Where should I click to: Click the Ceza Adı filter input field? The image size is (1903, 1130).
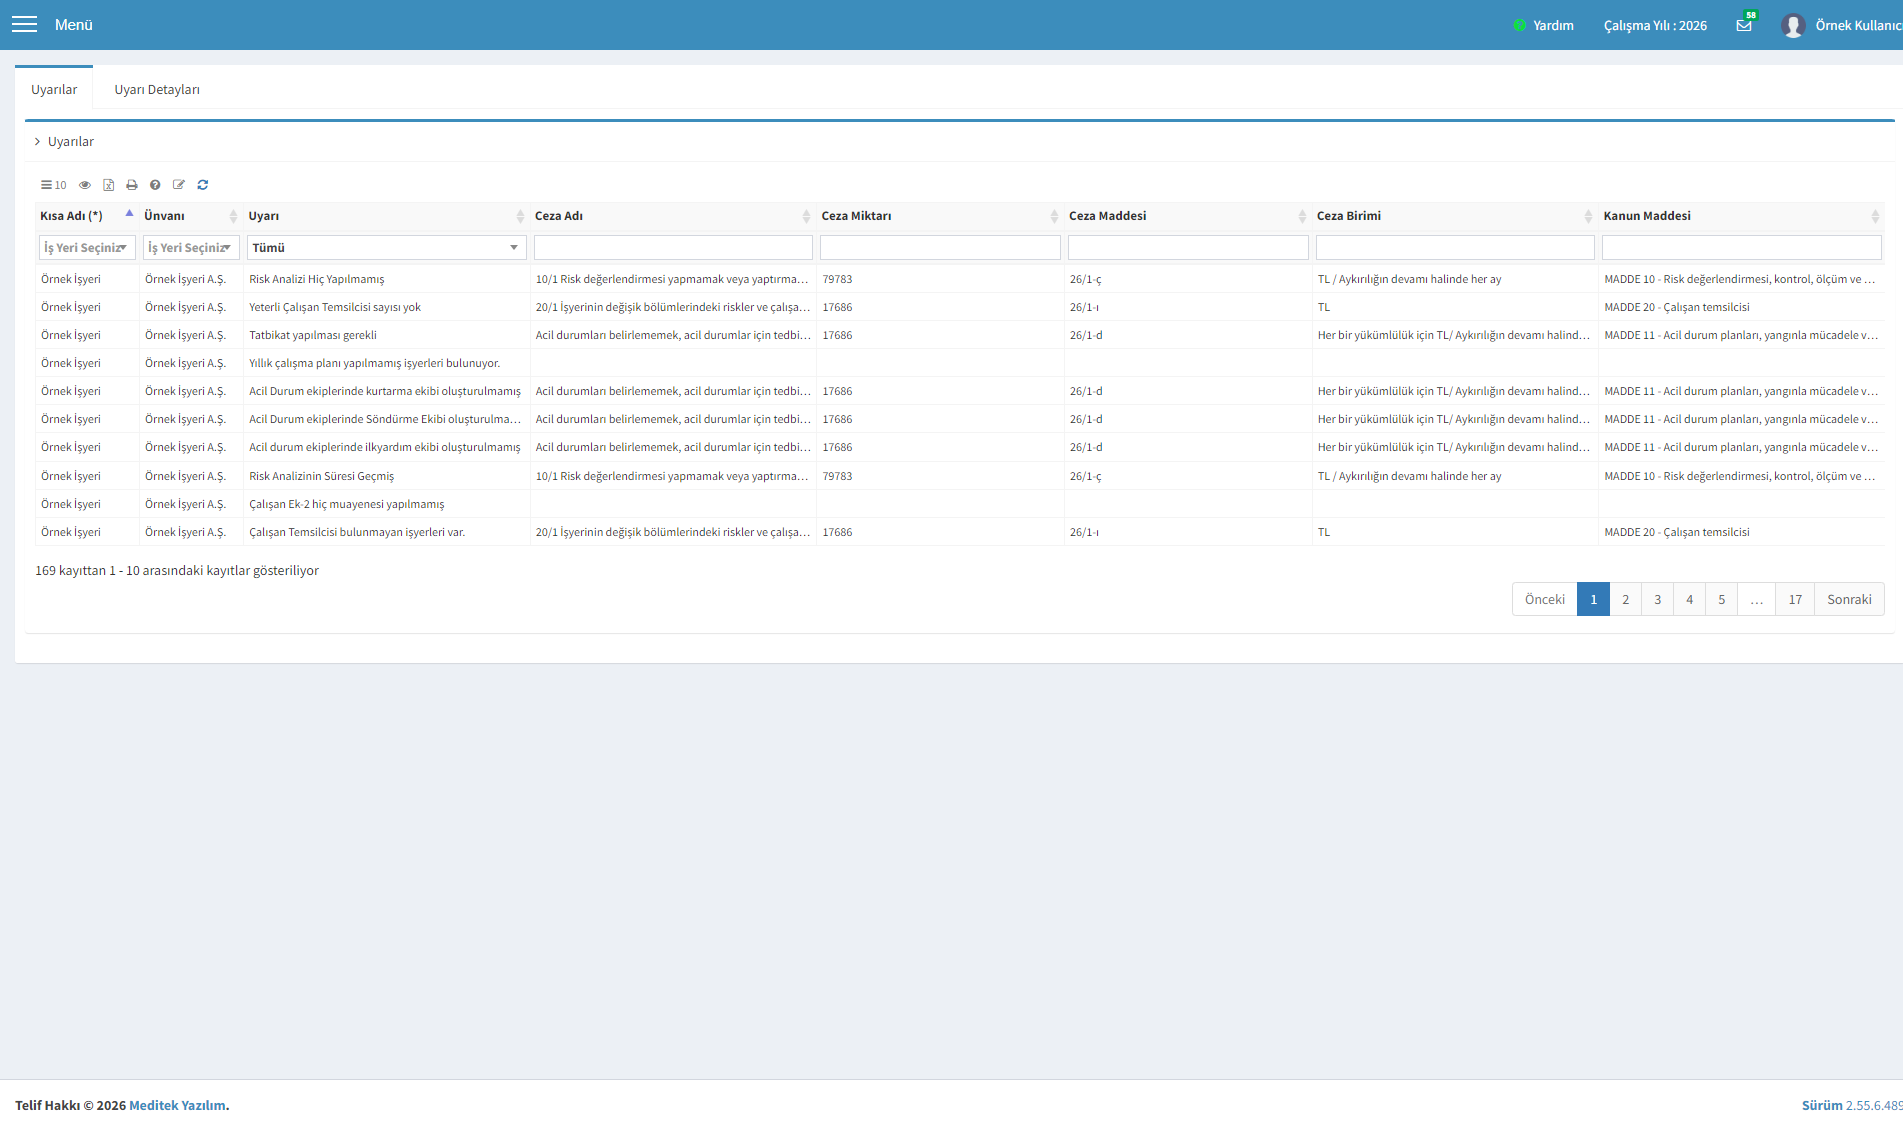tap(673, 248)
